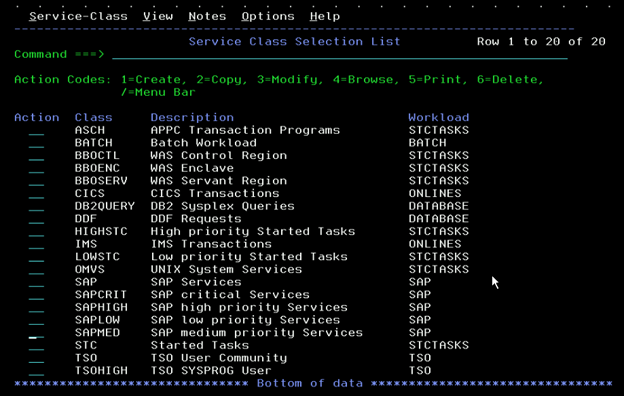The height and width of the screenshot is (396, 624).
Task: Click 'SAP high priority Services' description
Action: click(249, 307)
